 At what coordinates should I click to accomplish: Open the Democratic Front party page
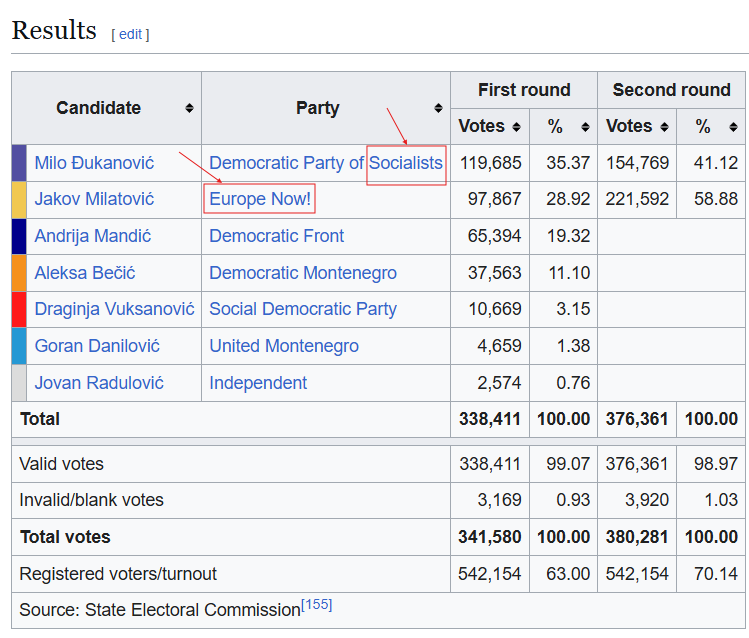point(276,236)
